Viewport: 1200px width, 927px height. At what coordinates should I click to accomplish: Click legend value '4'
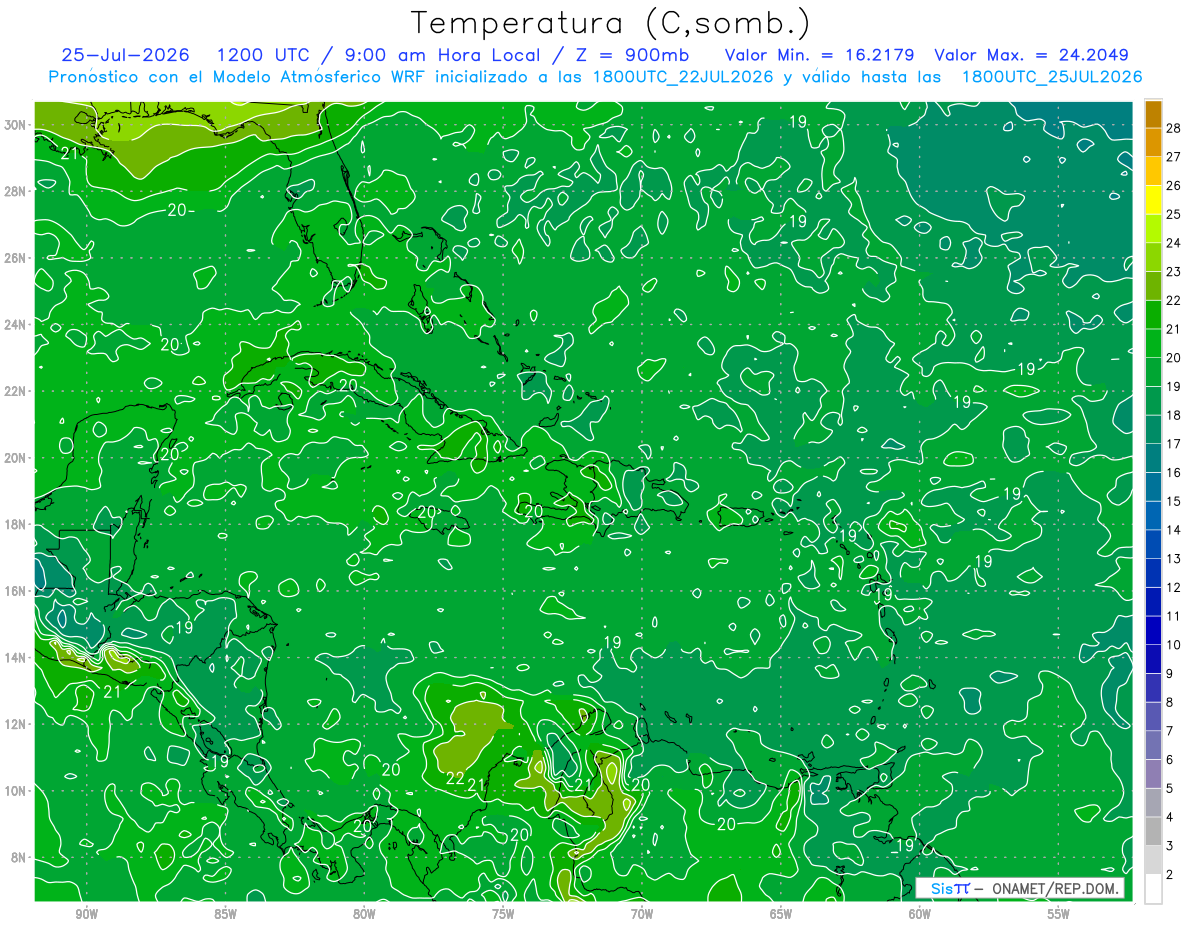click(1170, 817)
